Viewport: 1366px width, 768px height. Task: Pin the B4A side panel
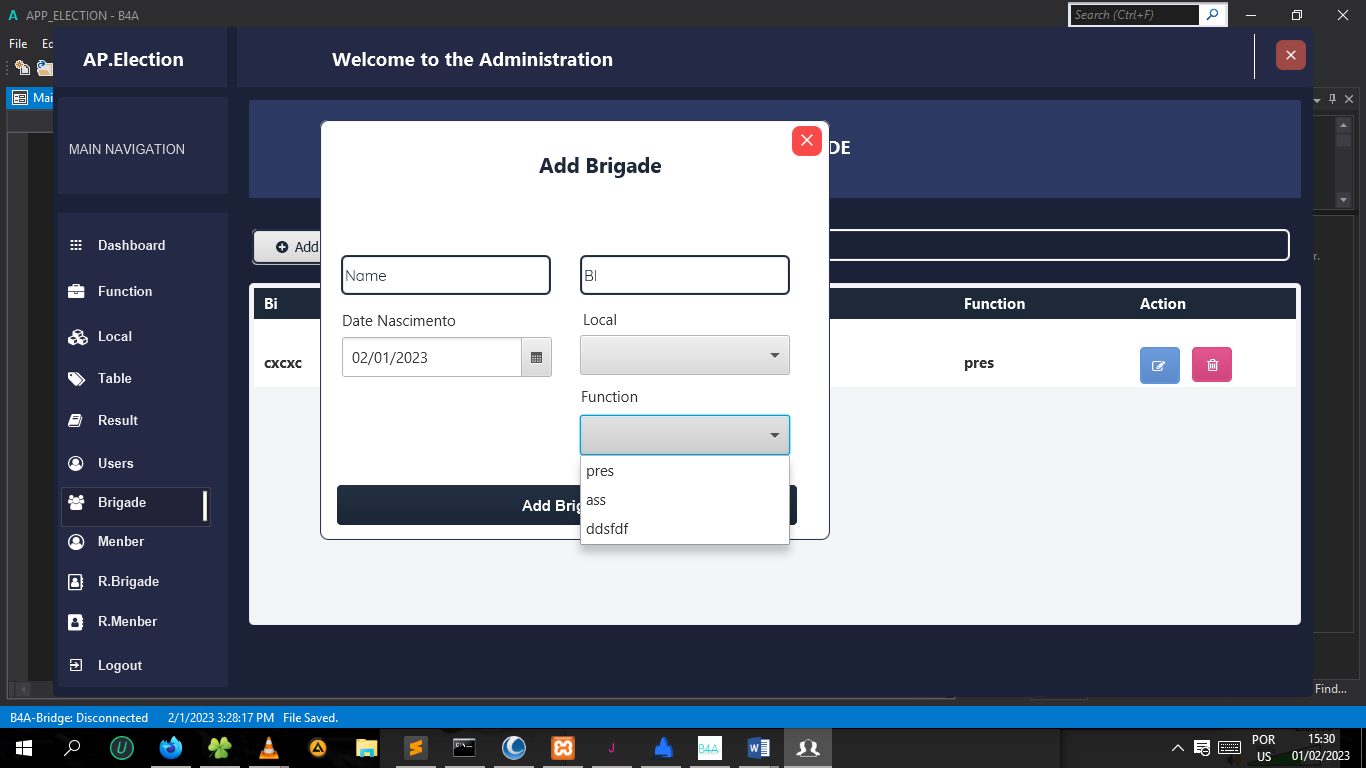1332,99
